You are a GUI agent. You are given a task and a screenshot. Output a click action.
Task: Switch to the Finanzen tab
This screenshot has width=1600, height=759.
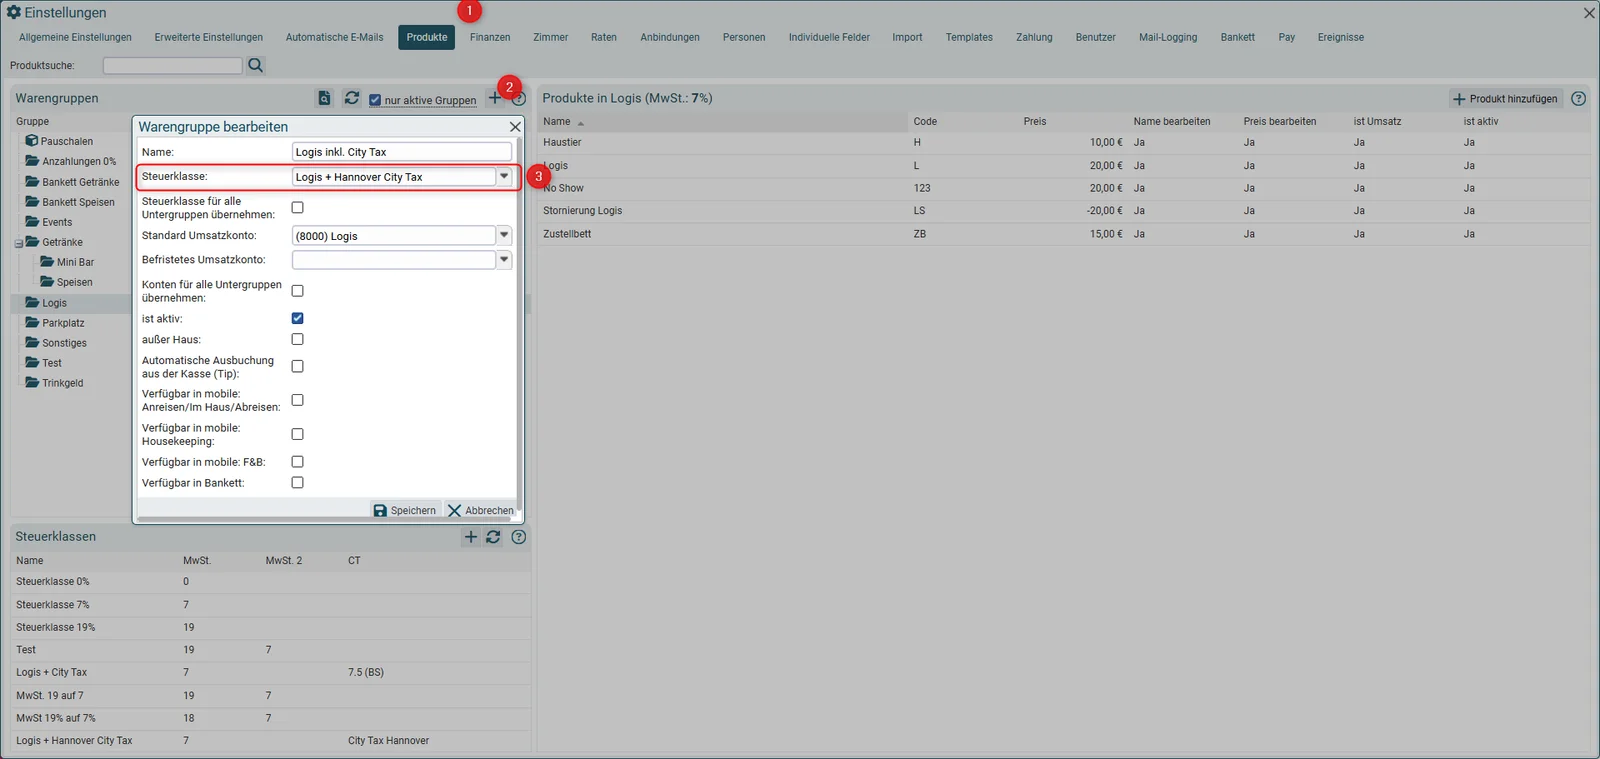pyautogui.click(x=490, y=38)
